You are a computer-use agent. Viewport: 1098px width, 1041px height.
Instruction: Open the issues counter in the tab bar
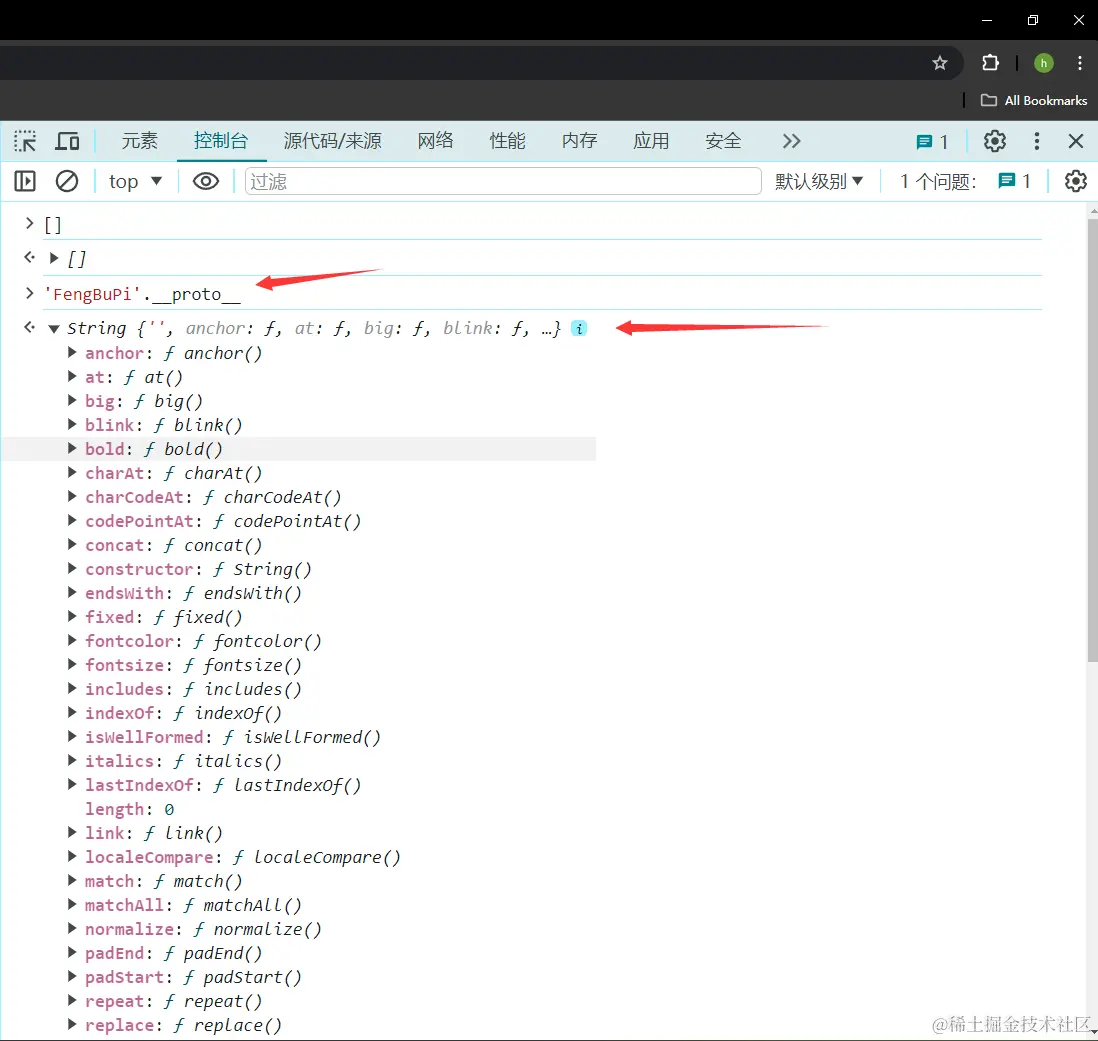pyautogui.click(x=932, y=142)
